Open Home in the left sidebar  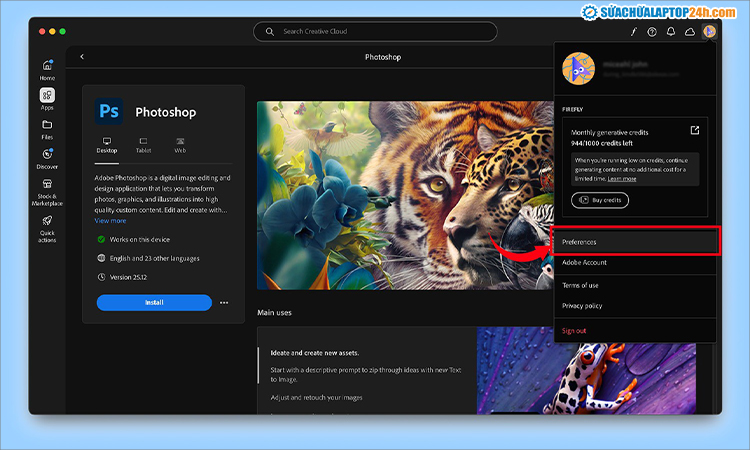coord(47,69)
